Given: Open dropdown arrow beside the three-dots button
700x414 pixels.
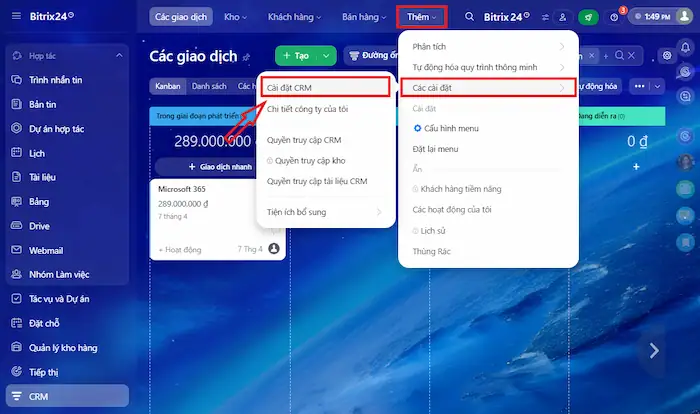Looking at the screenshot, I should click(x=657, y=86).
